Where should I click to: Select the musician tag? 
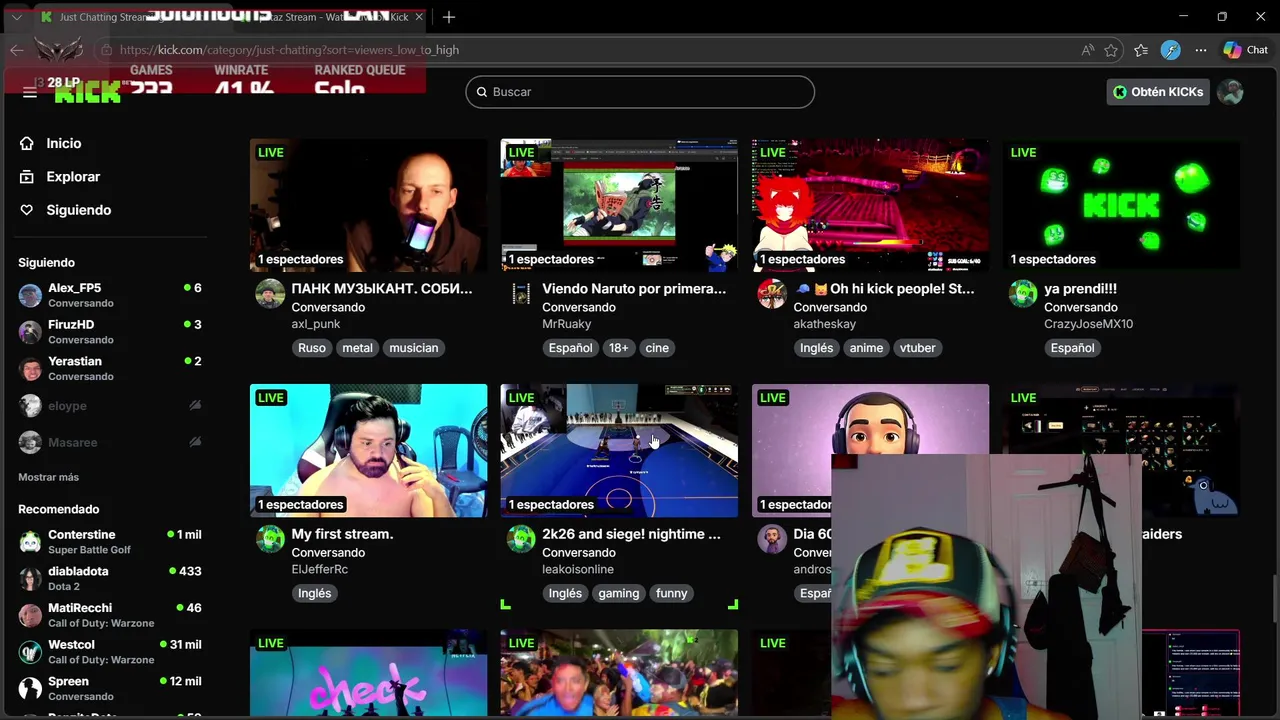(x=414, y=348)
